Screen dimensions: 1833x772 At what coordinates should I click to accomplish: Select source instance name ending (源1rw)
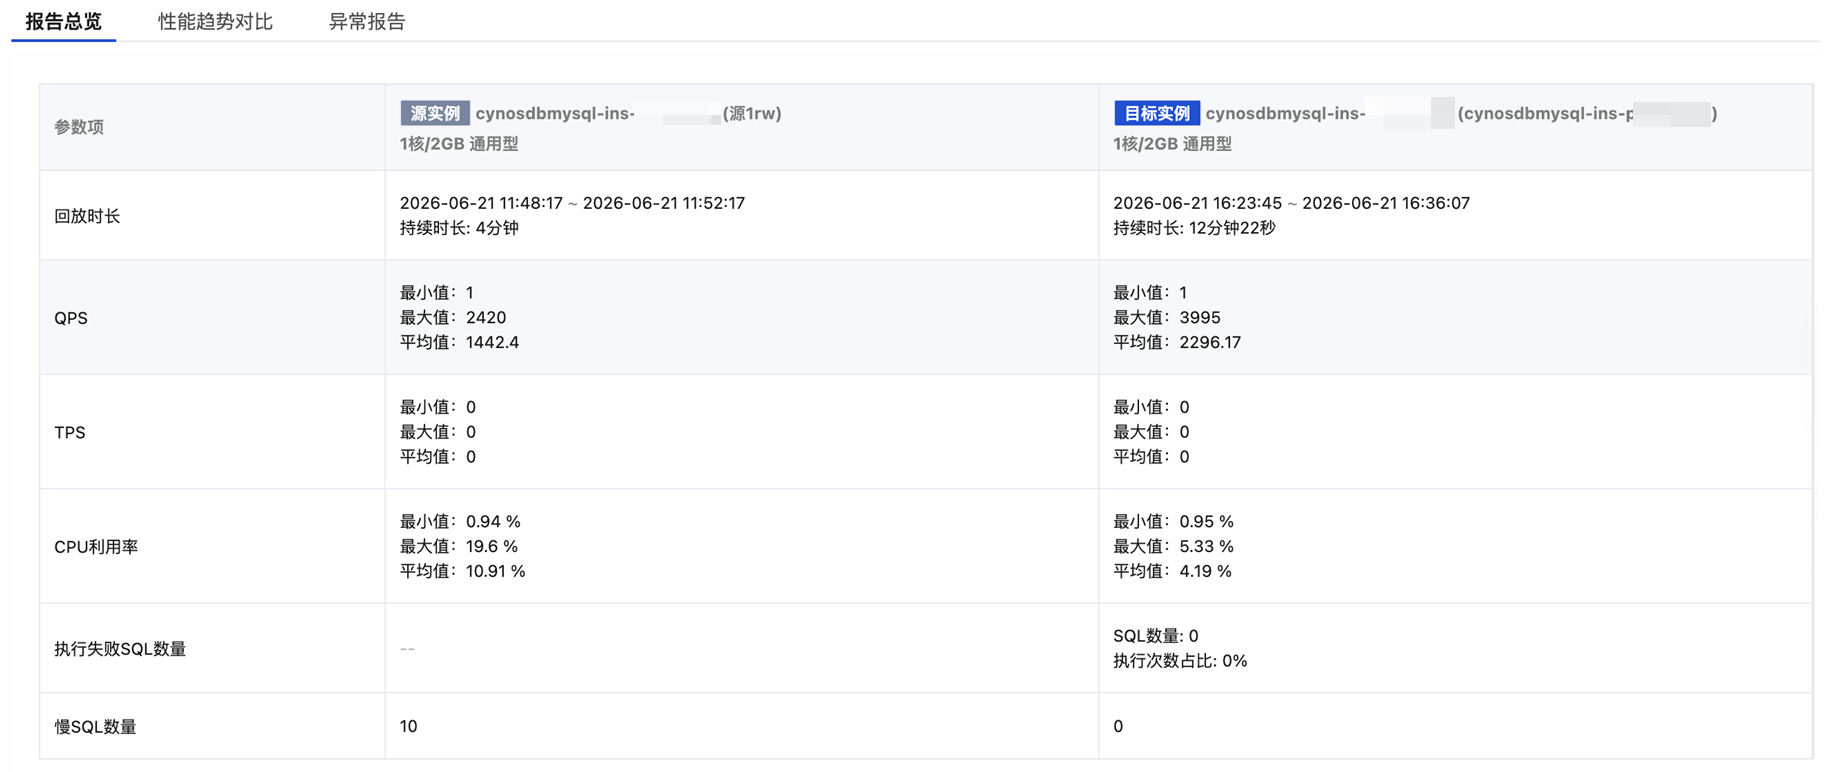tap(628, 113)
